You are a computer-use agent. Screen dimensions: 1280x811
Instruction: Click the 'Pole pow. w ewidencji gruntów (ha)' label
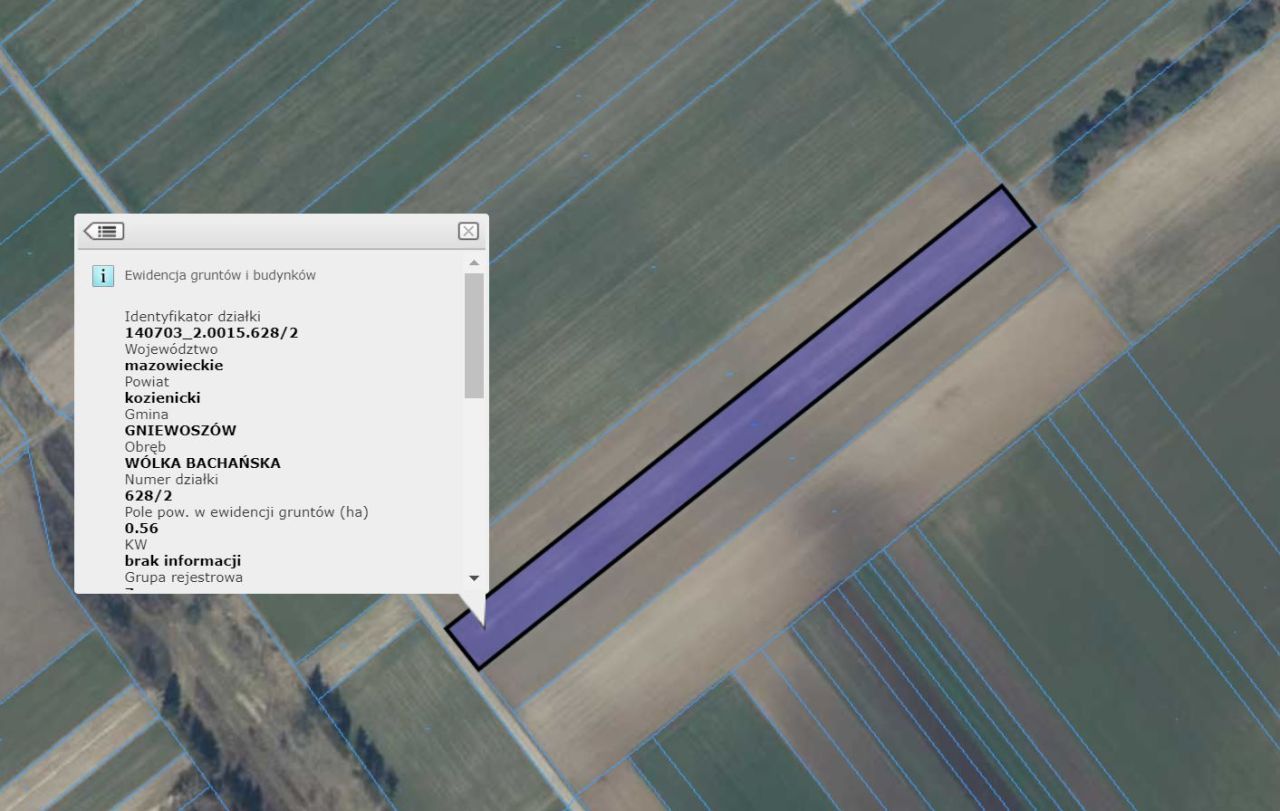pyautogui.click(x=246, y=512)
